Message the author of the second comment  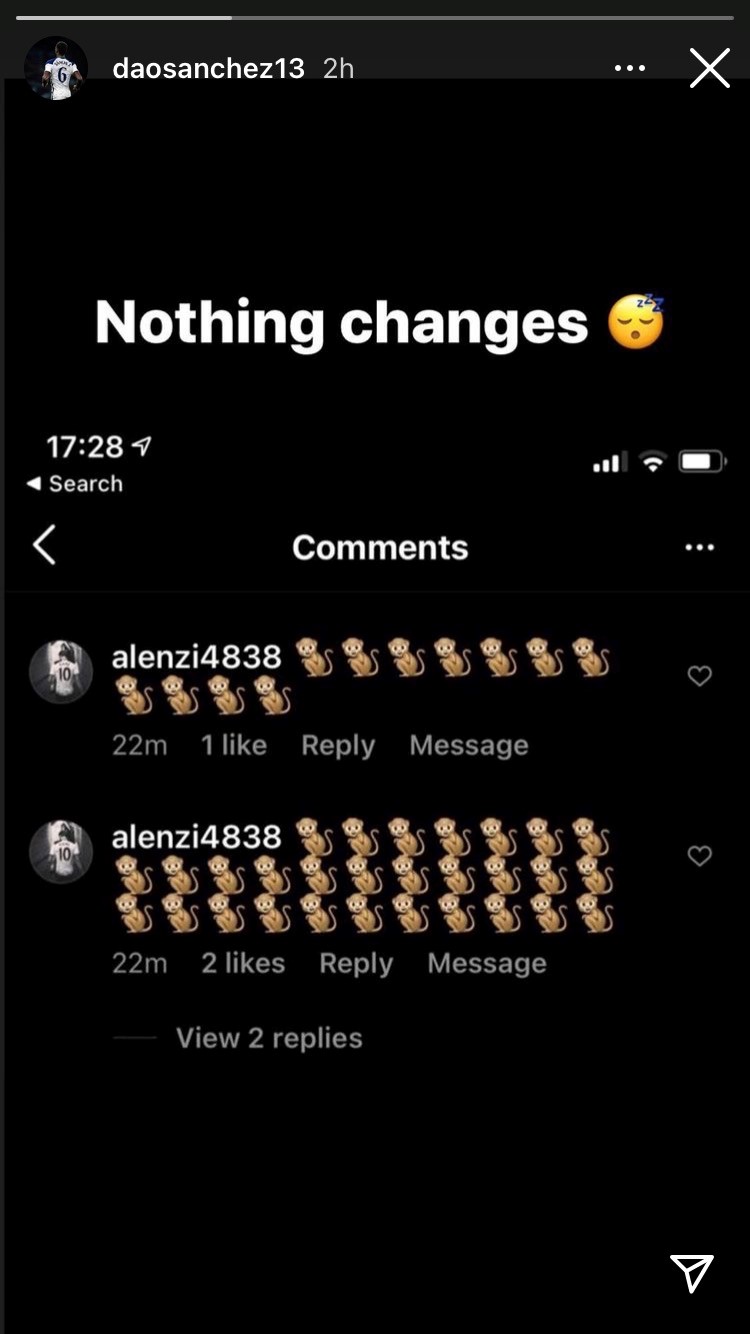487,963
